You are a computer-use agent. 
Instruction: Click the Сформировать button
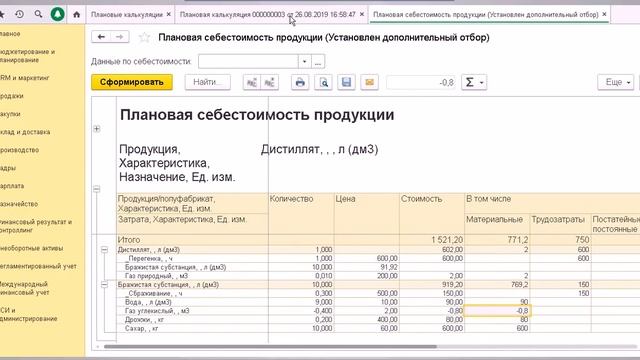[x=132, y=82]
